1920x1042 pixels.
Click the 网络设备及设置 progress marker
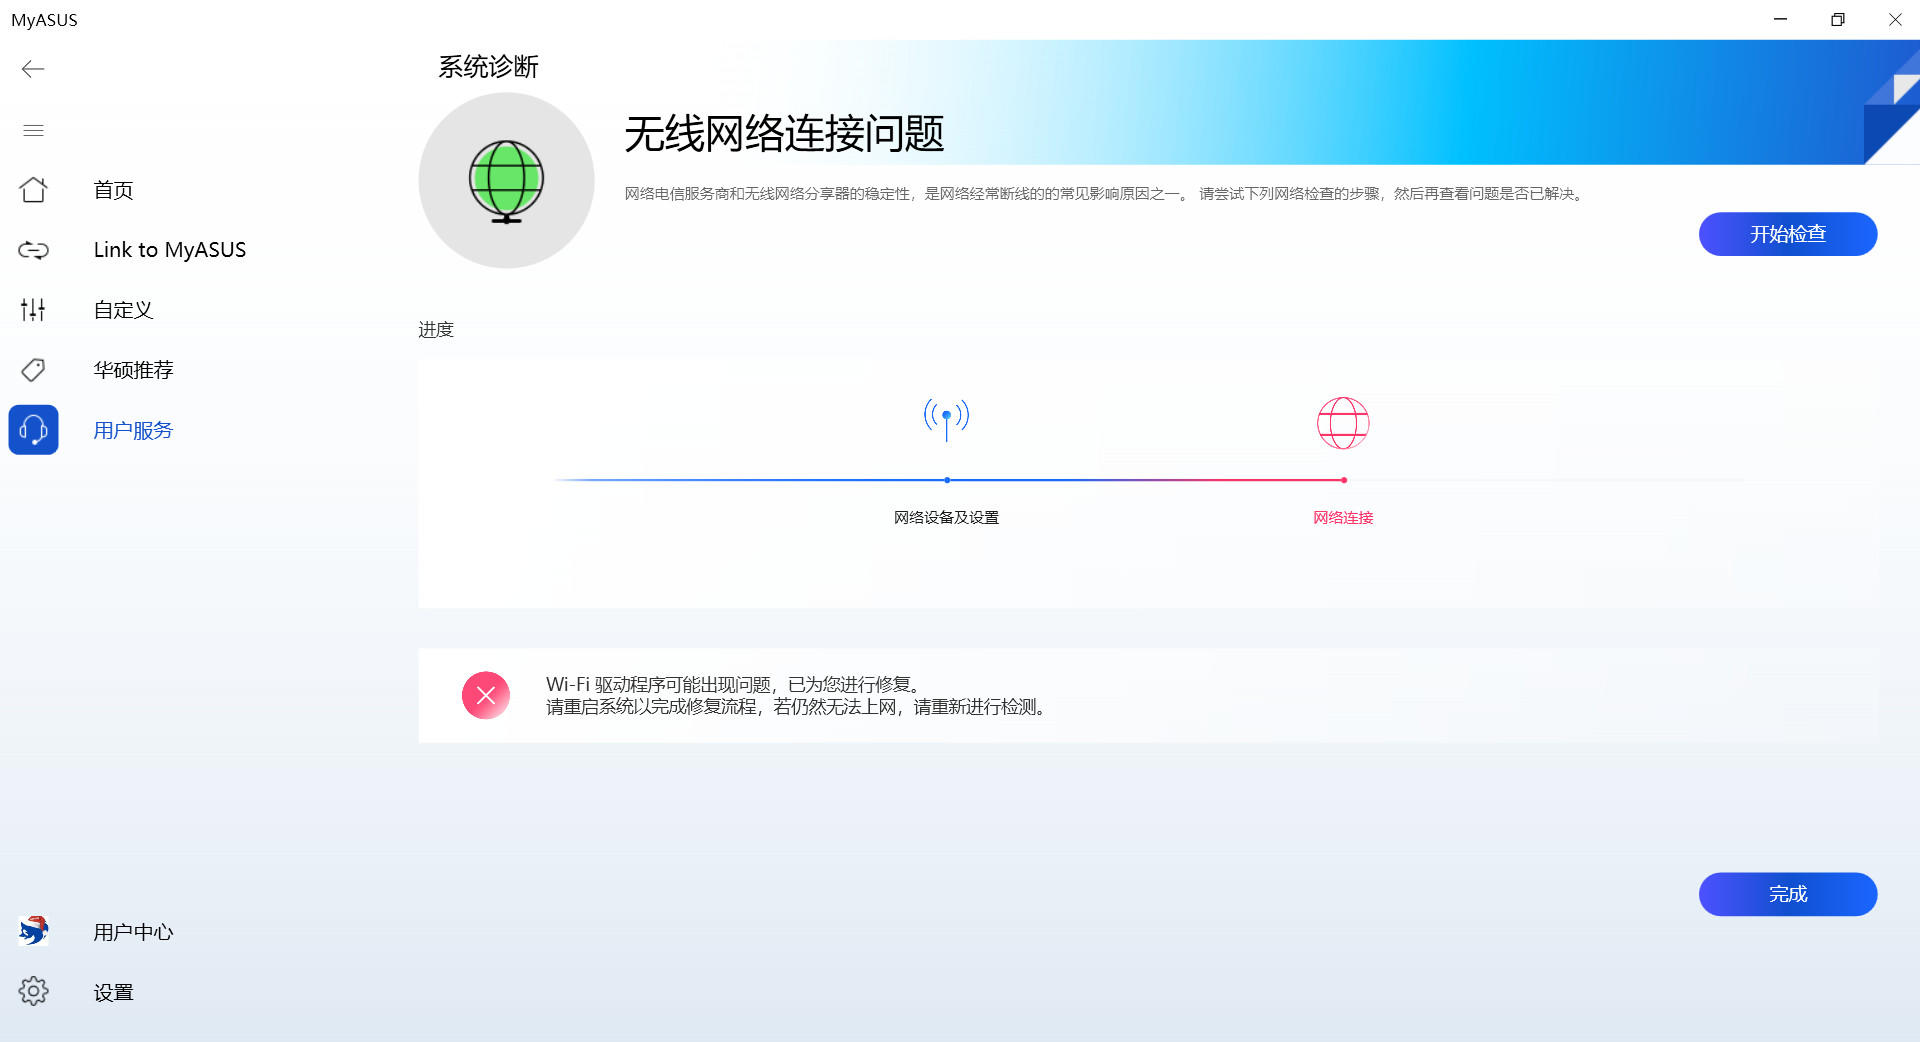[947, 480]
